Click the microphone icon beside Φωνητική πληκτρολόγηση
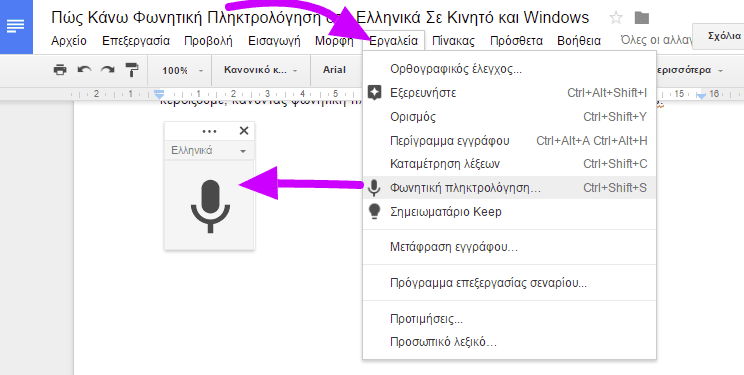The image size is (744, 375). point(374,188)
